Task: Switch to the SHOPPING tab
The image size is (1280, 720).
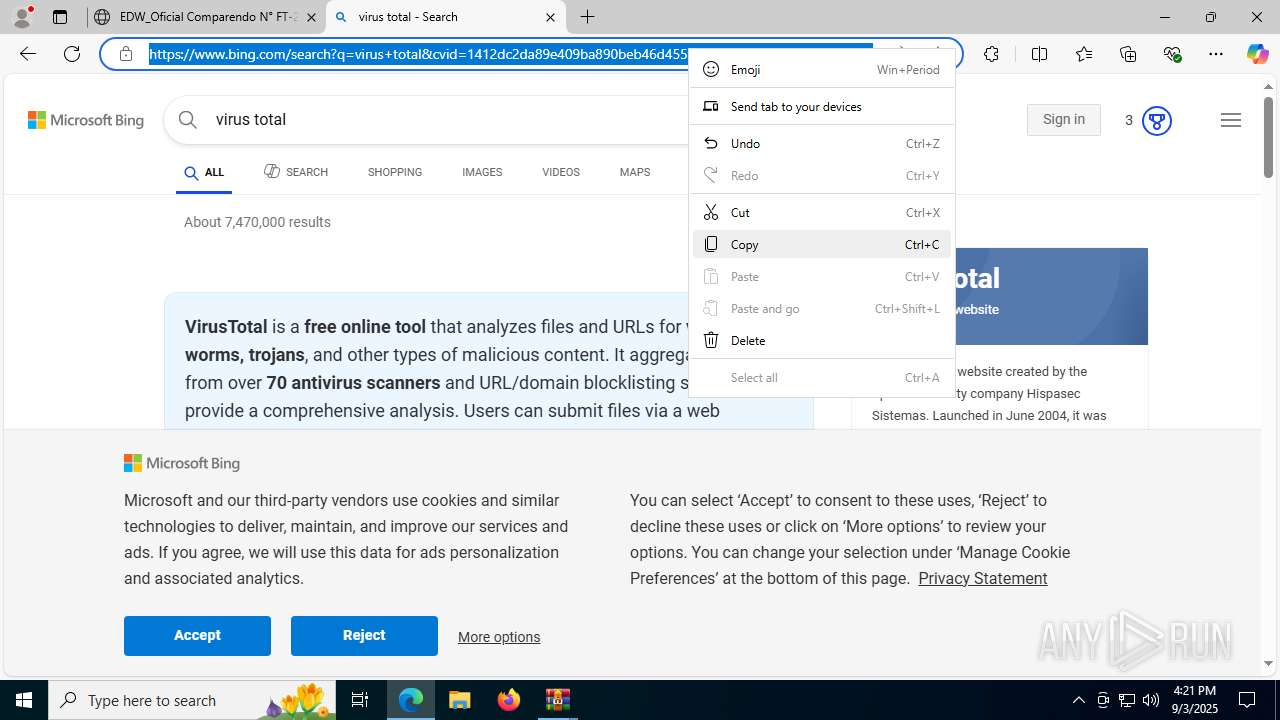Action: tap(395, 172)
